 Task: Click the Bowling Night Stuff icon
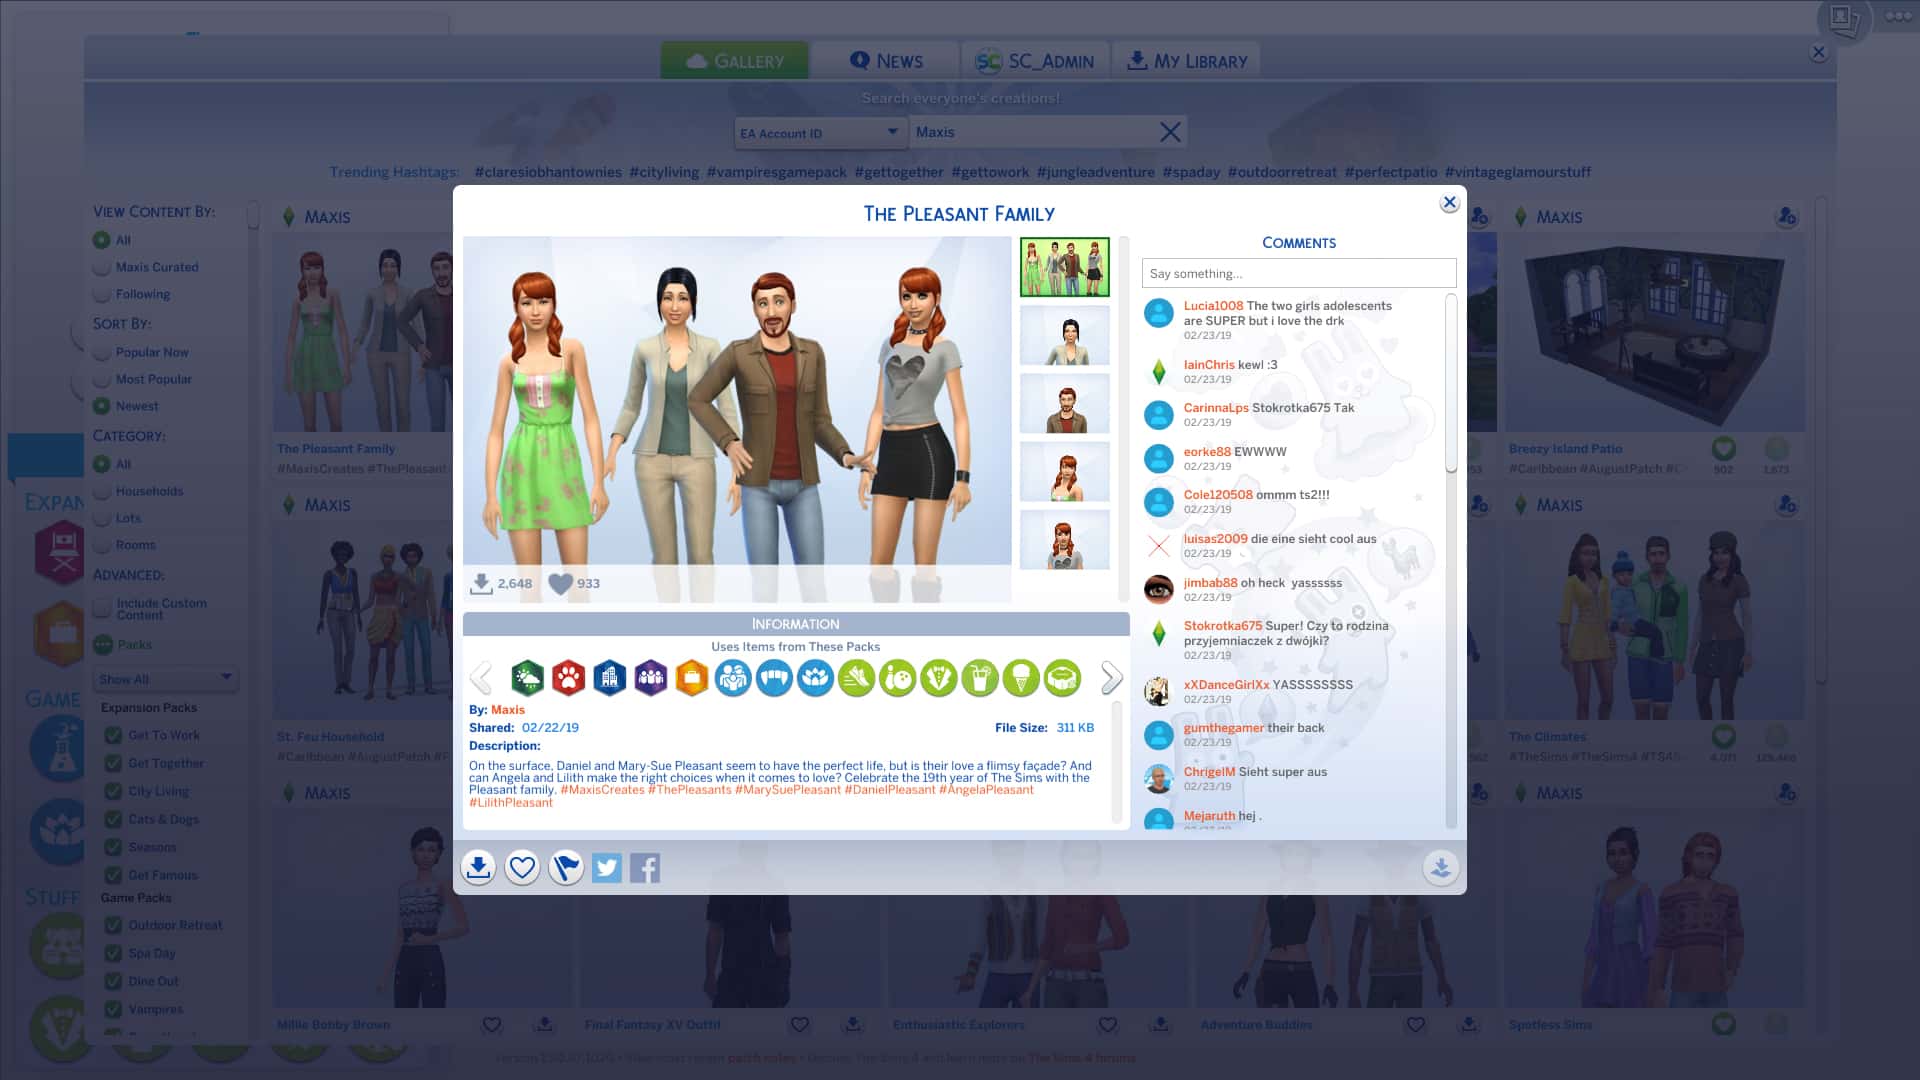897,678
